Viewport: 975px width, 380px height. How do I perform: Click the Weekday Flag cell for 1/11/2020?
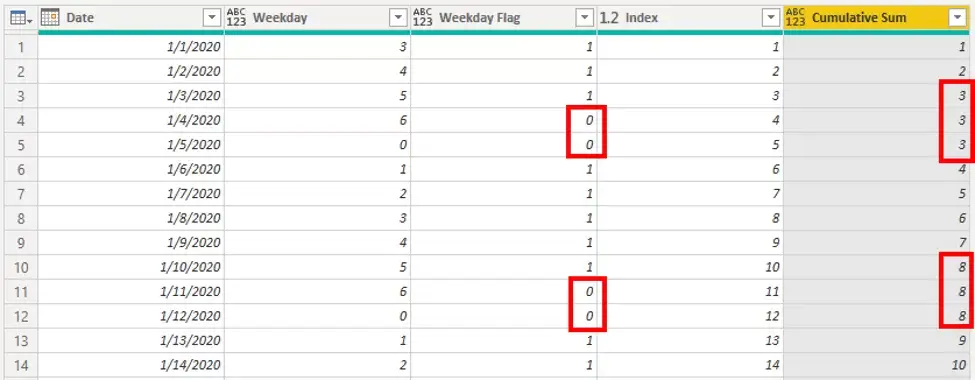click(x=504, y=291)
